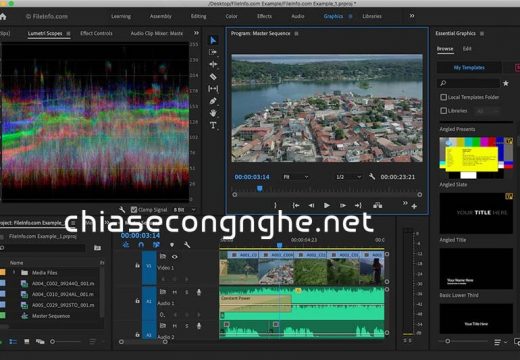This screenshot has height=360, width=520.
Task: Select the Selection arrow tool
Action: pyautogui.click(x=213, y=40)
